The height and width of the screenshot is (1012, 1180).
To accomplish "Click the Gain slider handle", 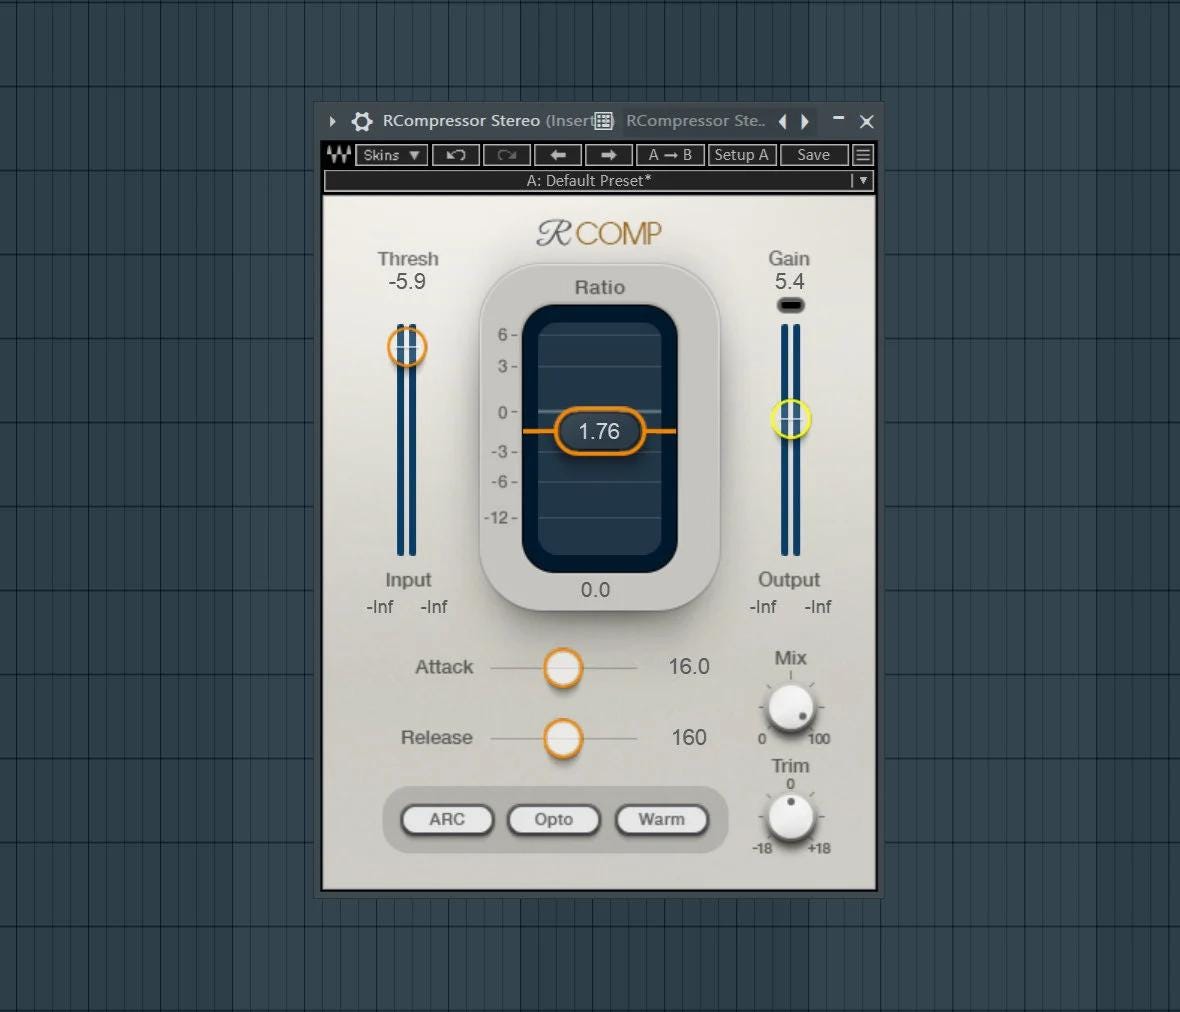I will click(x=790, y=419).
